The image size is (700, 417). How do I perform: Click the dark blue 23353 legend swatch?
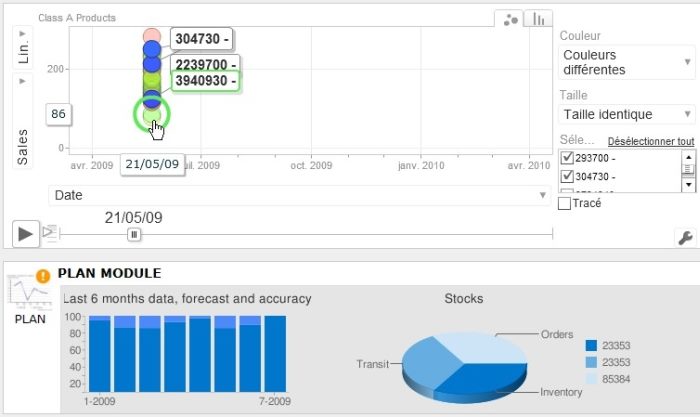591,344
